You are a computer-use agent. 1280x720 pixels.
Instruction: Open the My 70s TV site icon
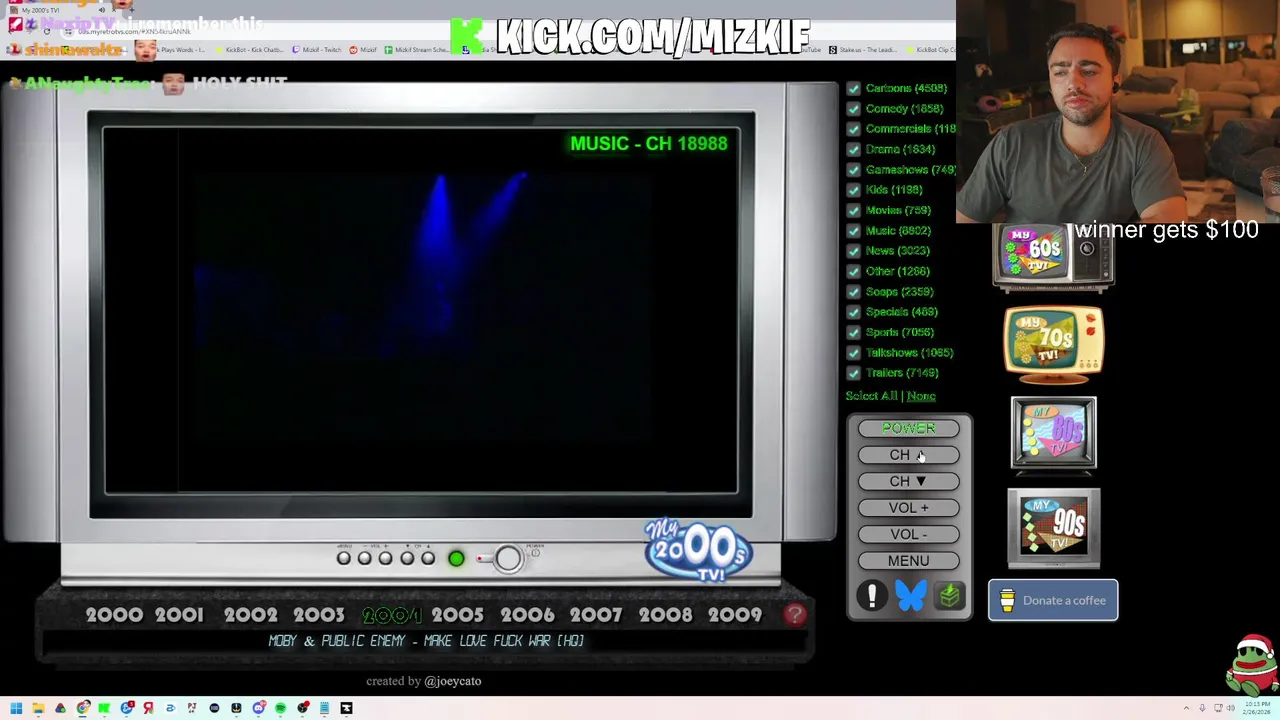click(1053, 345)
